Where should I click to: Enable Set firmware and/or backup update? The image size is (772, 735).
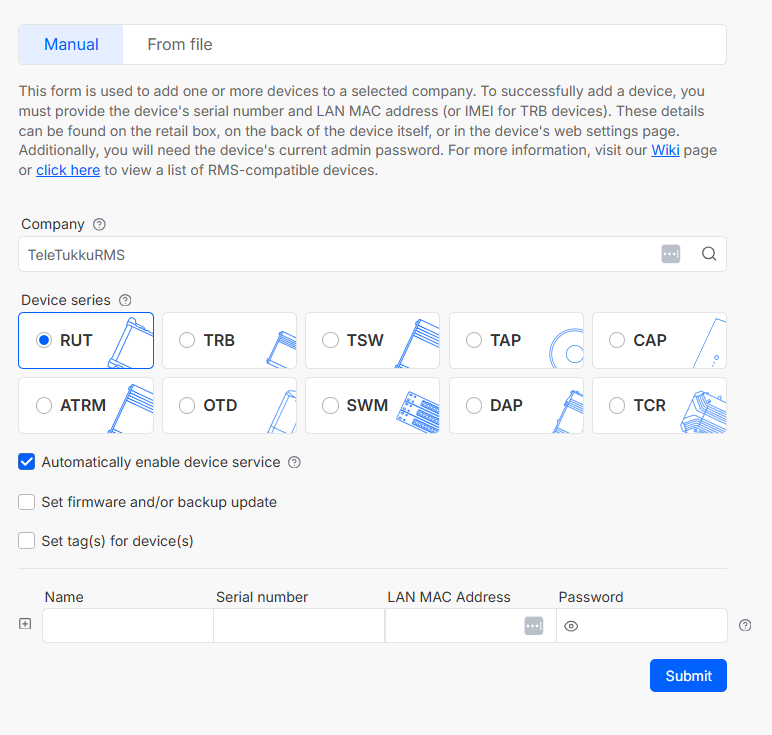(27, 502)
